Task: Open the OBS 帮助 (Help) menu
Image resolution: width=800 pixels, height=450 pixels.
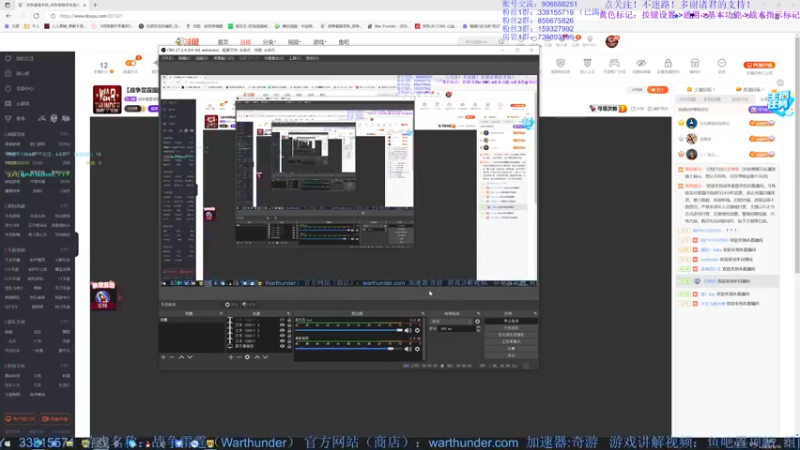Action: click(312, 58)
